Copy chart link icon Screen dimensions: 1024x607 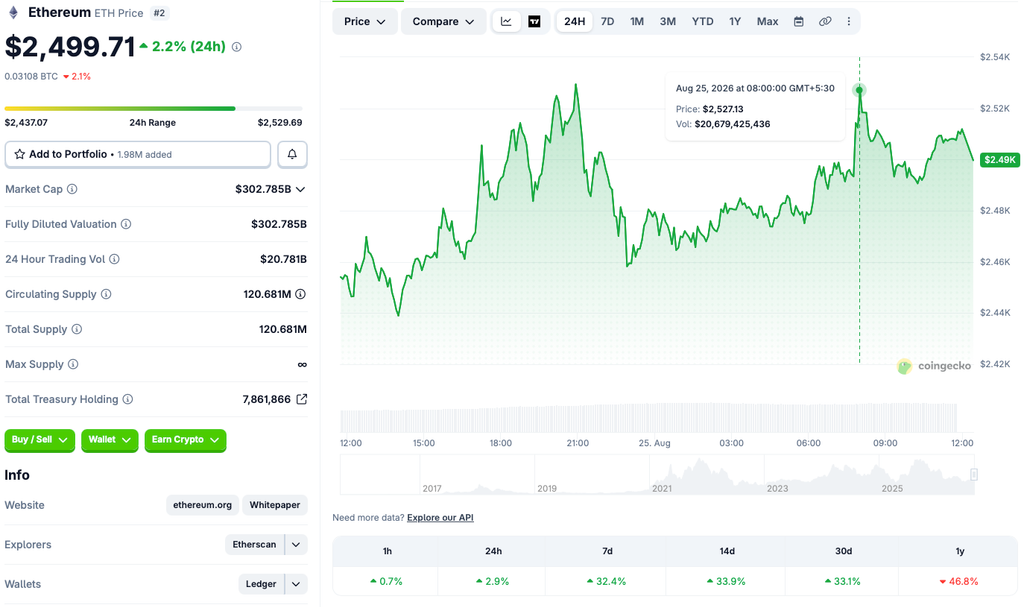click(825, 22)
